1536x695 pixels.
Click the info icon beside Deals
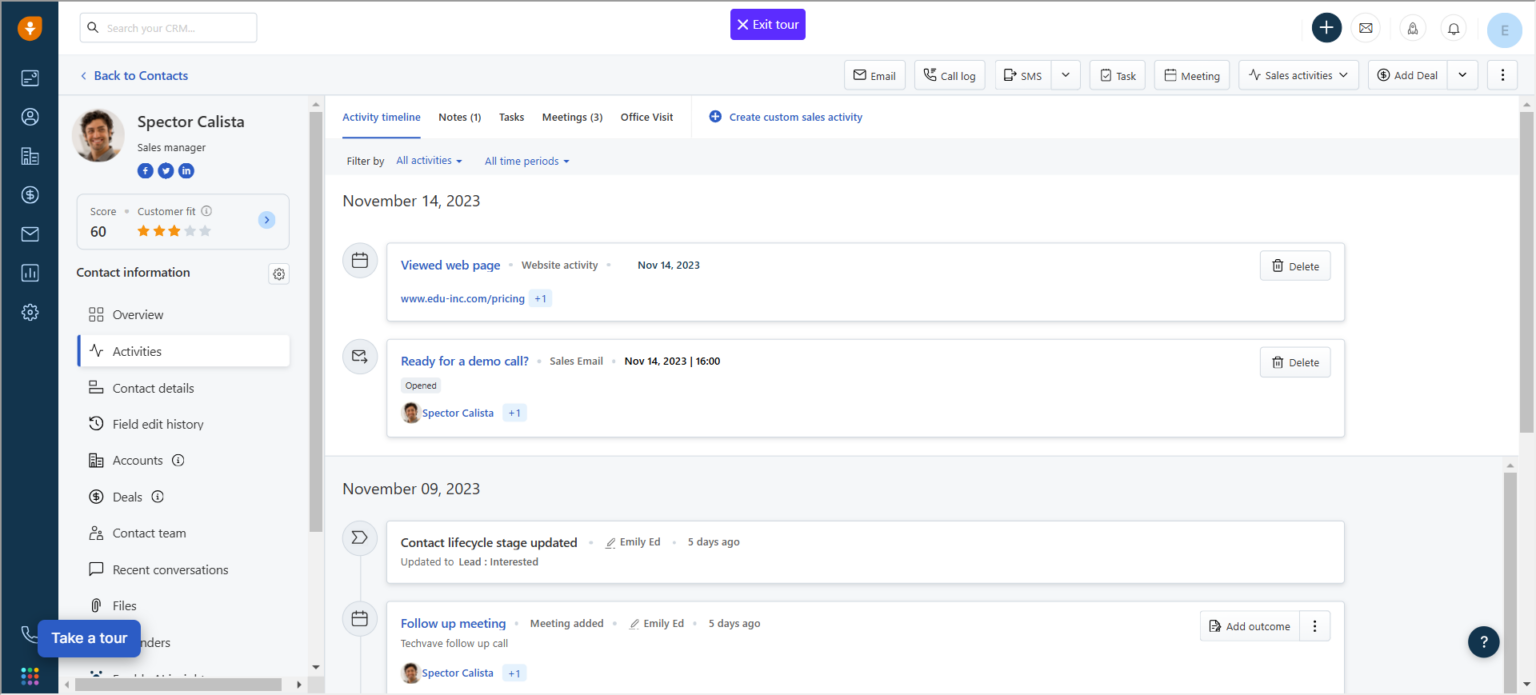pos(157,497)
